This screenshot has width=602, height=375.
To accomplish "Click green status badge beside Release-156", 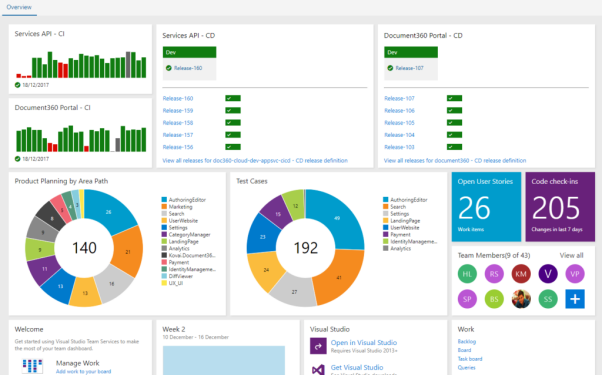I will point(233,147).
